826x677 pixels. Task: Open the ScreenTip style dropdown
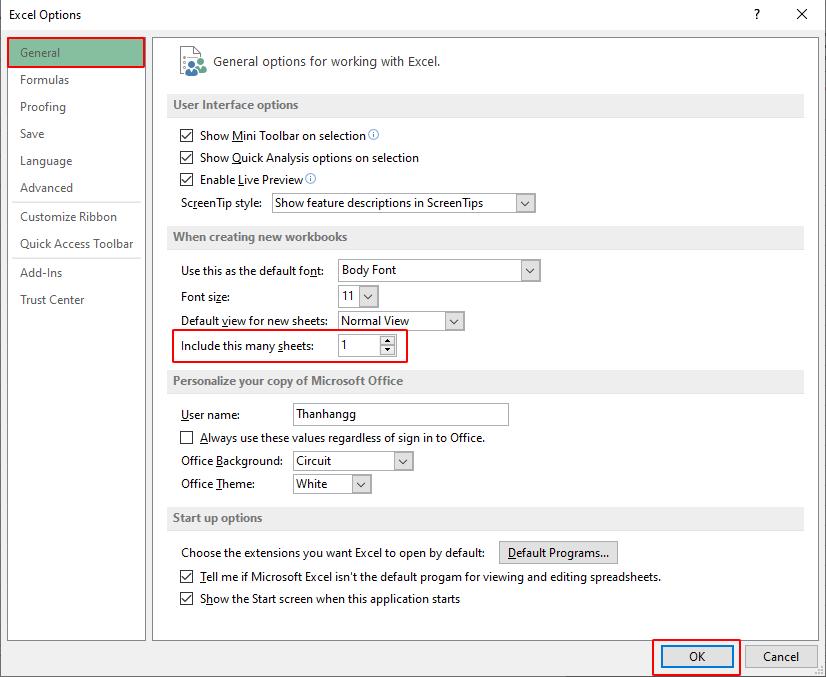pyautogui.click(x=524, y=203)
